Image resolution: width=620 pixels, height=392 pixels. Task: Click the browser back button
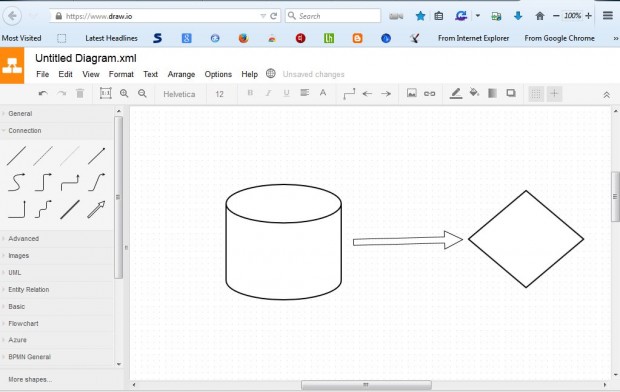12,16
